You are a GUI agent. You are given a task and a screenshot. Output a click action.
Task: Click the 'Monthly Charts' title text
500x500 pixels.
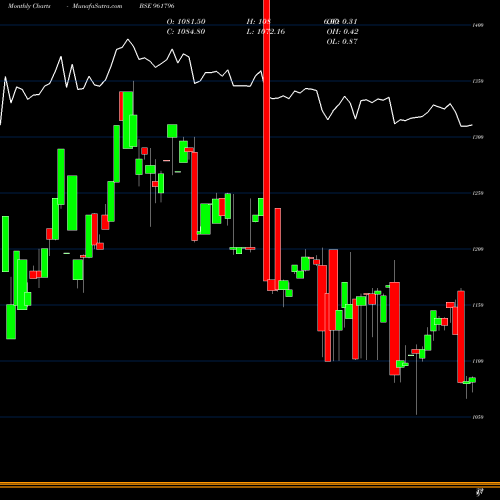point(29,6)
